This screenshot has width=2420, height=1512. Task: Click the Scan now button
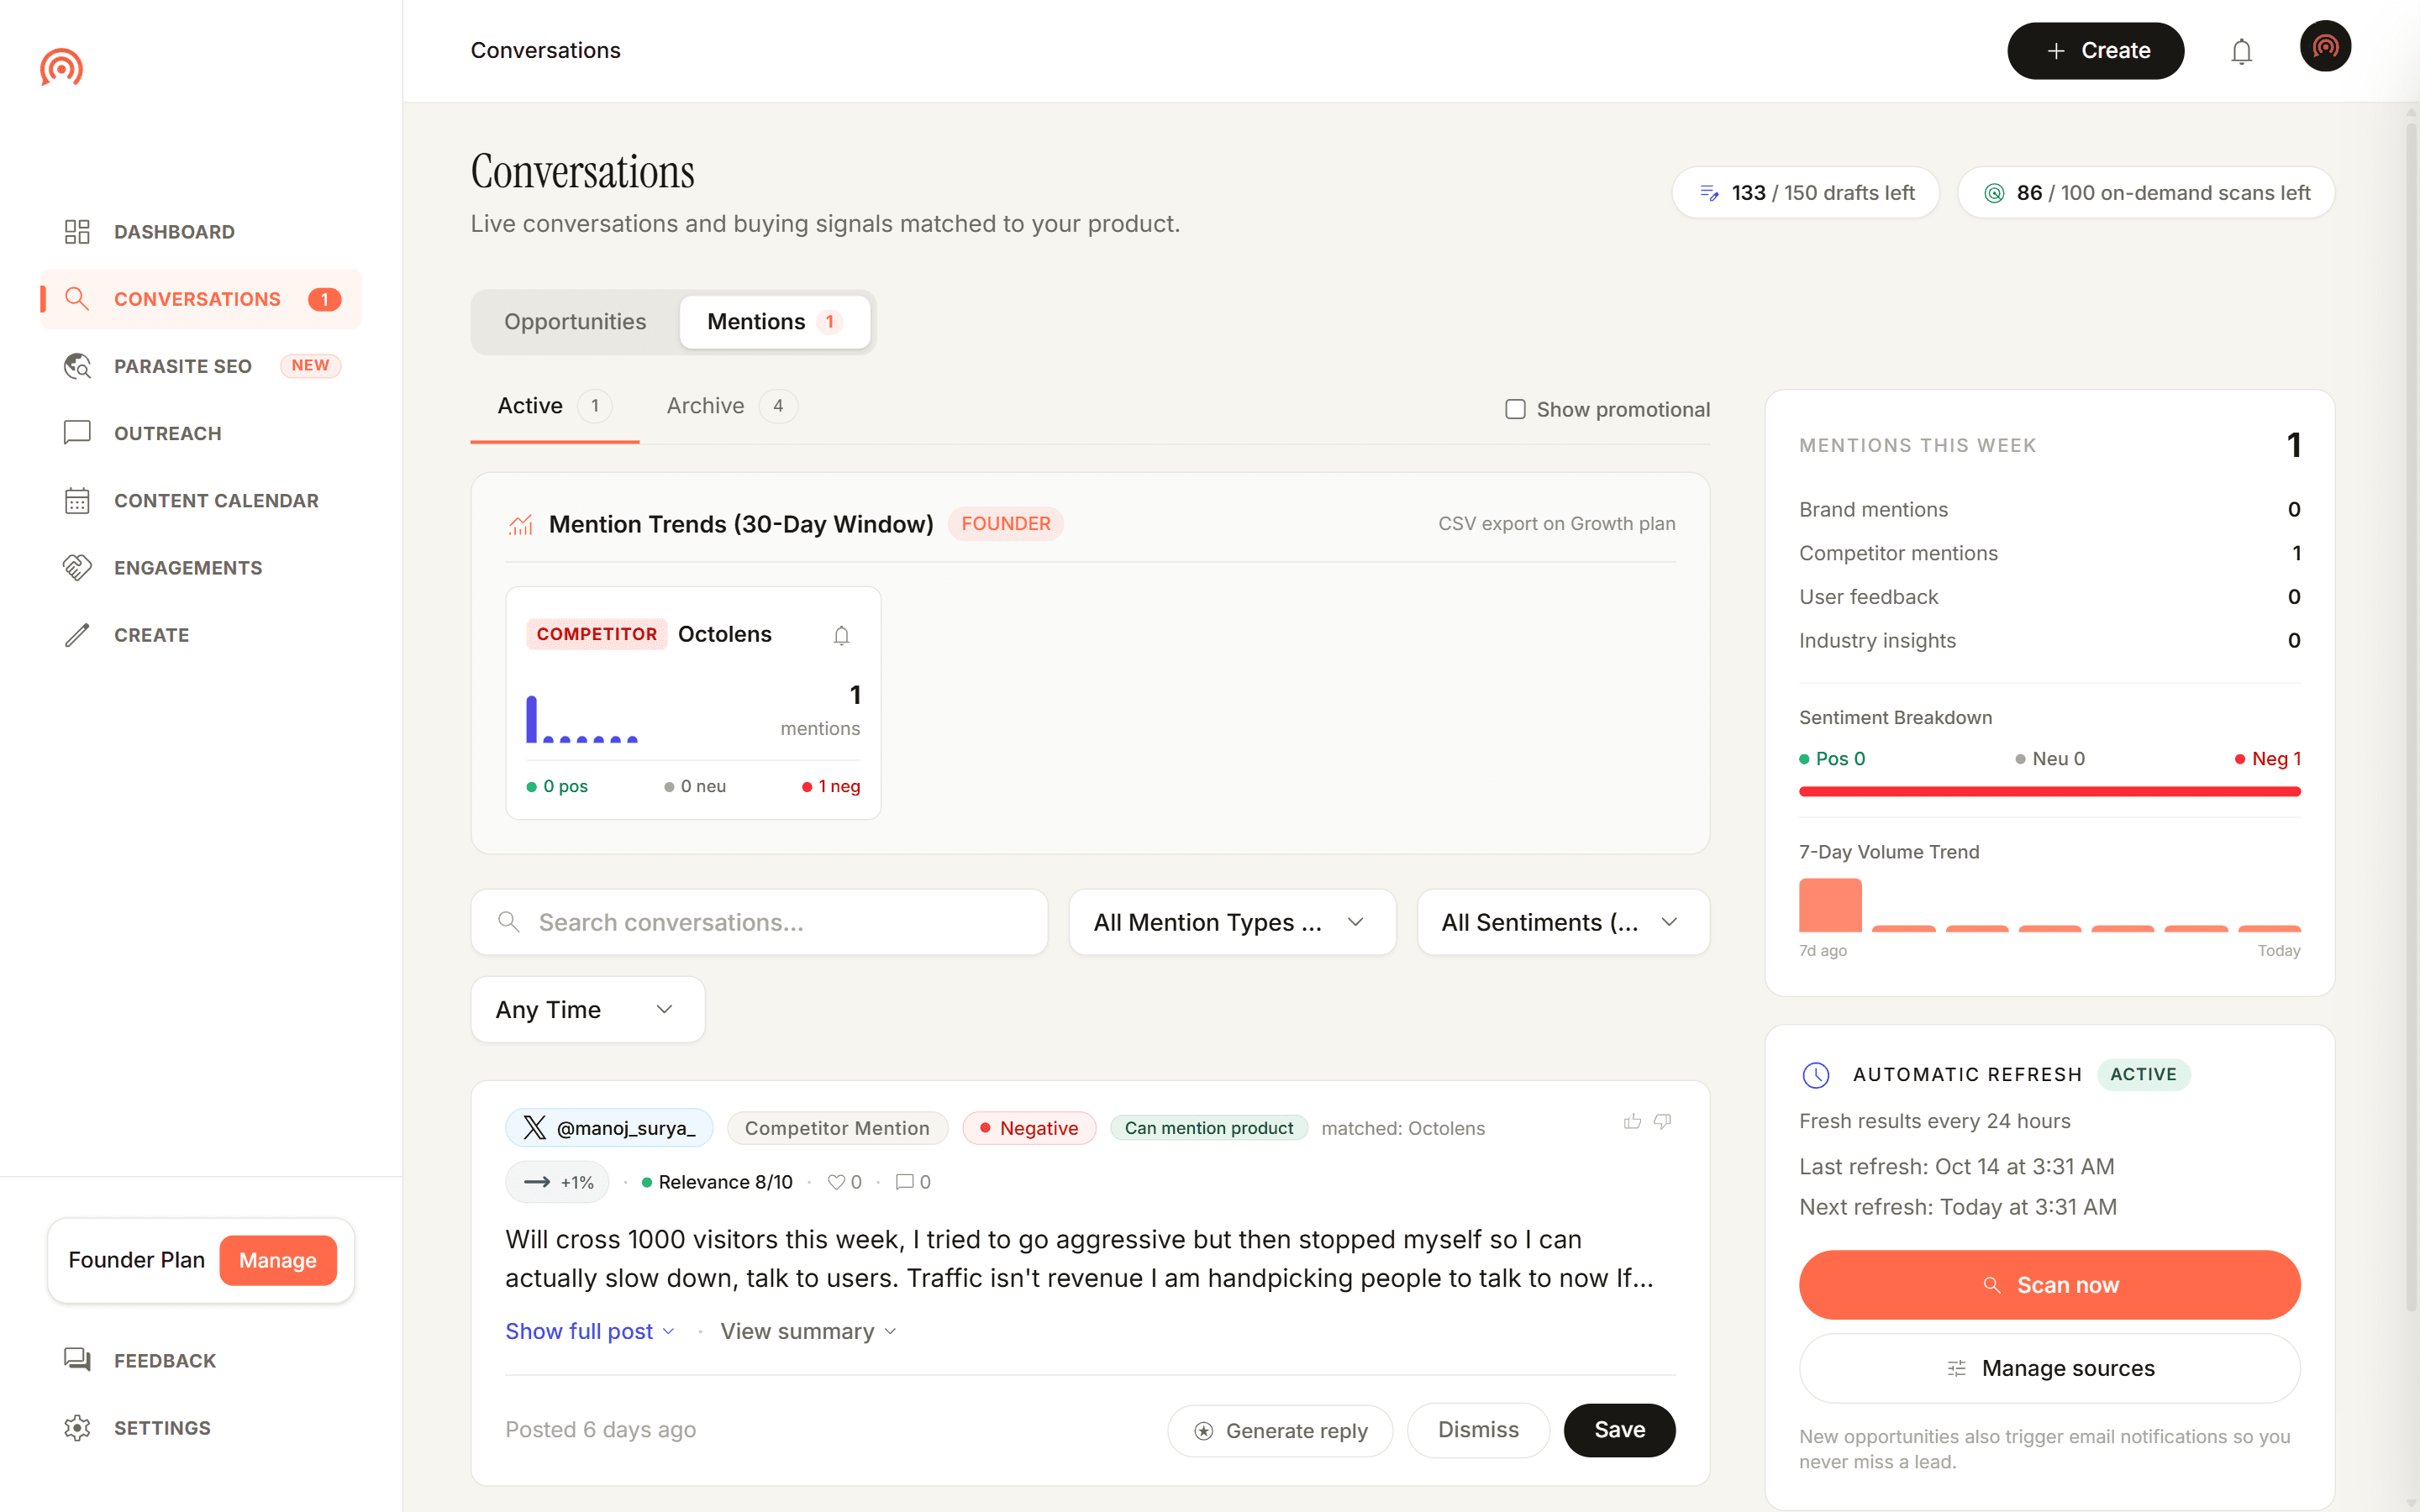[2049, 1284]
